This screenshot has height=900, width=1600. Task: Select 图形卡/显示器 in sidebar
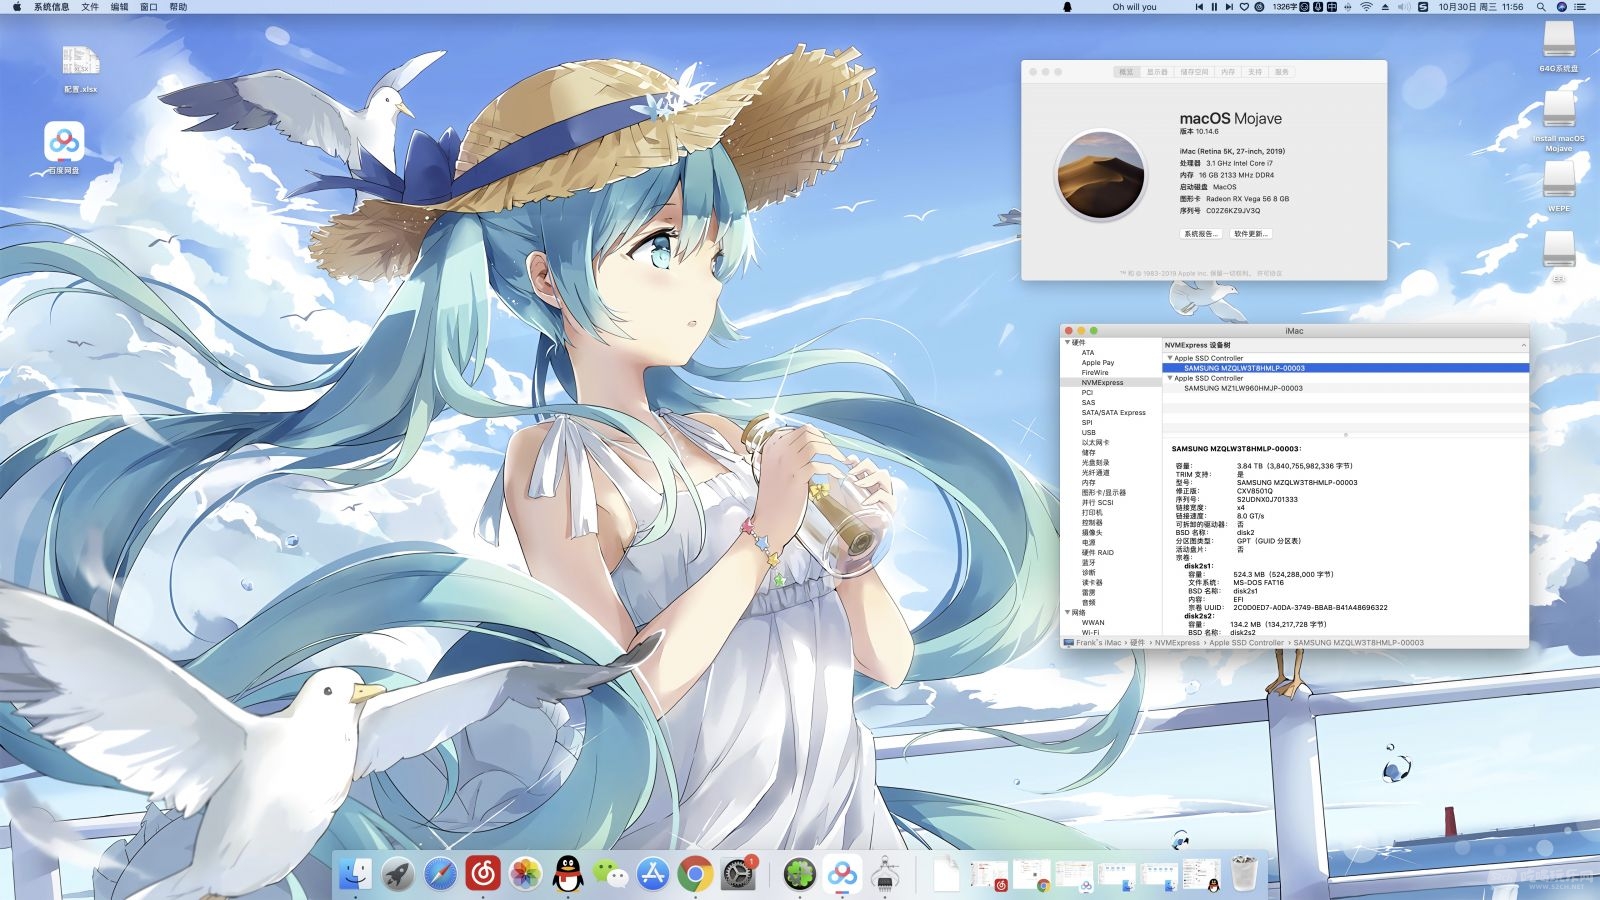(1103, 492)
